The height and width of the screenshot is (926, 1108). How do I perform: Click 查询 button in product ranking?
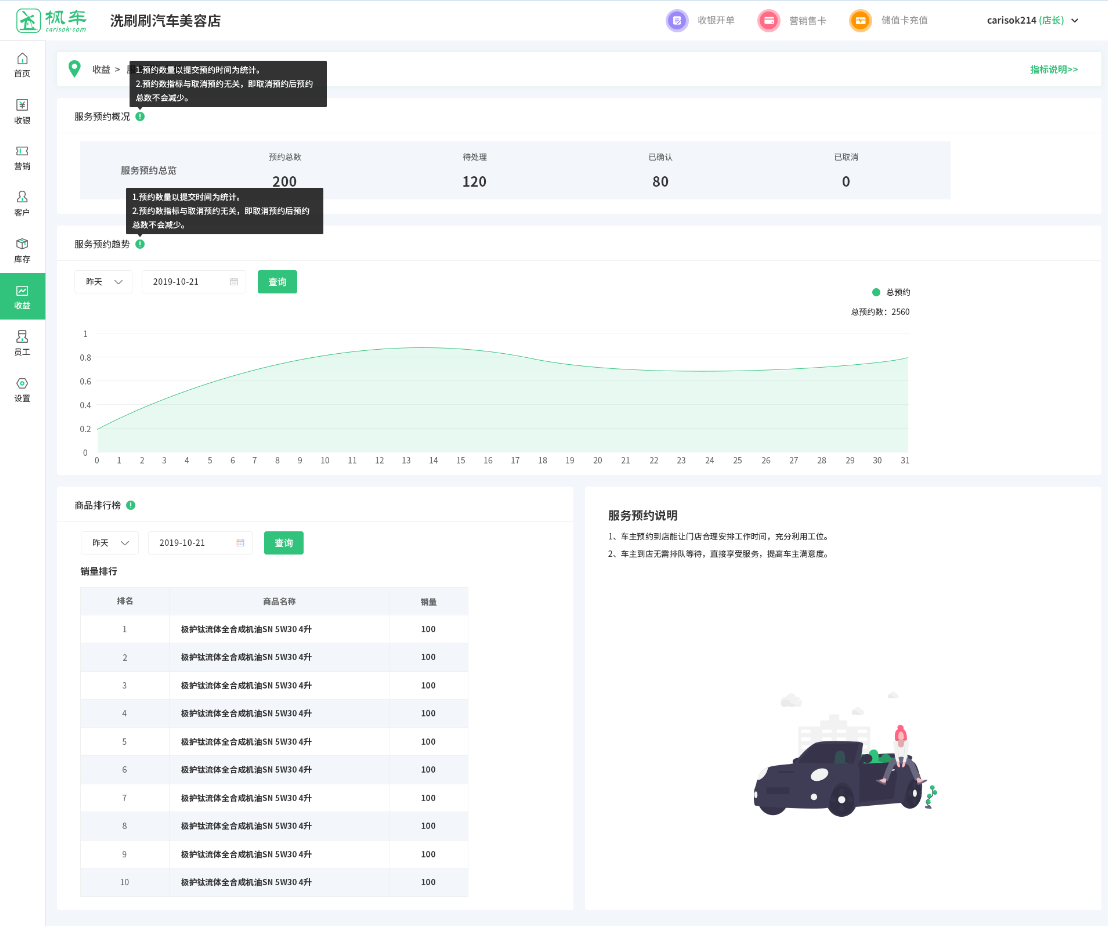point(283,543)
